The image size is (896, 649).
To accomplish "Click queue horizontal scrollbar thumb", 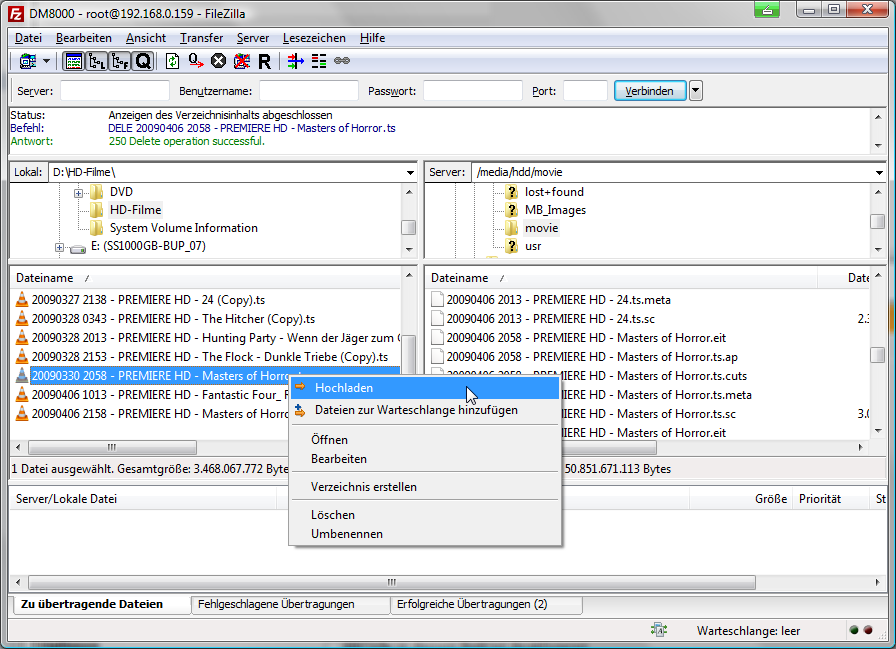I will click(391, 583).
